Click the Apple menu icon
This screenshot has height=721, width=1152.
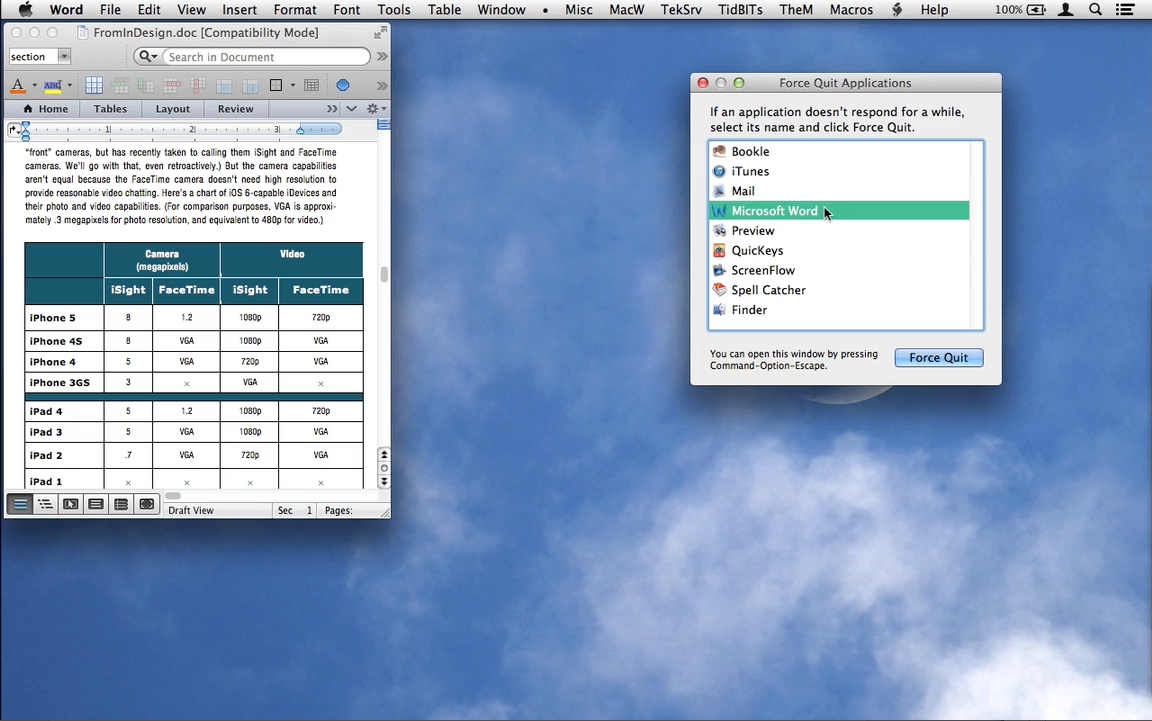tap(25, 10)
